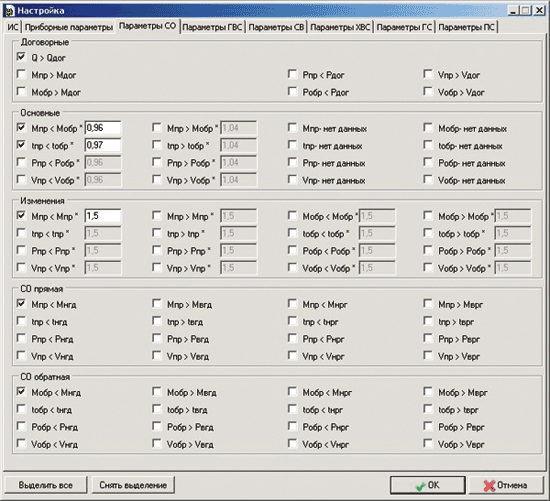Disable the tпр < tобр checkbox

click(21, 145)
